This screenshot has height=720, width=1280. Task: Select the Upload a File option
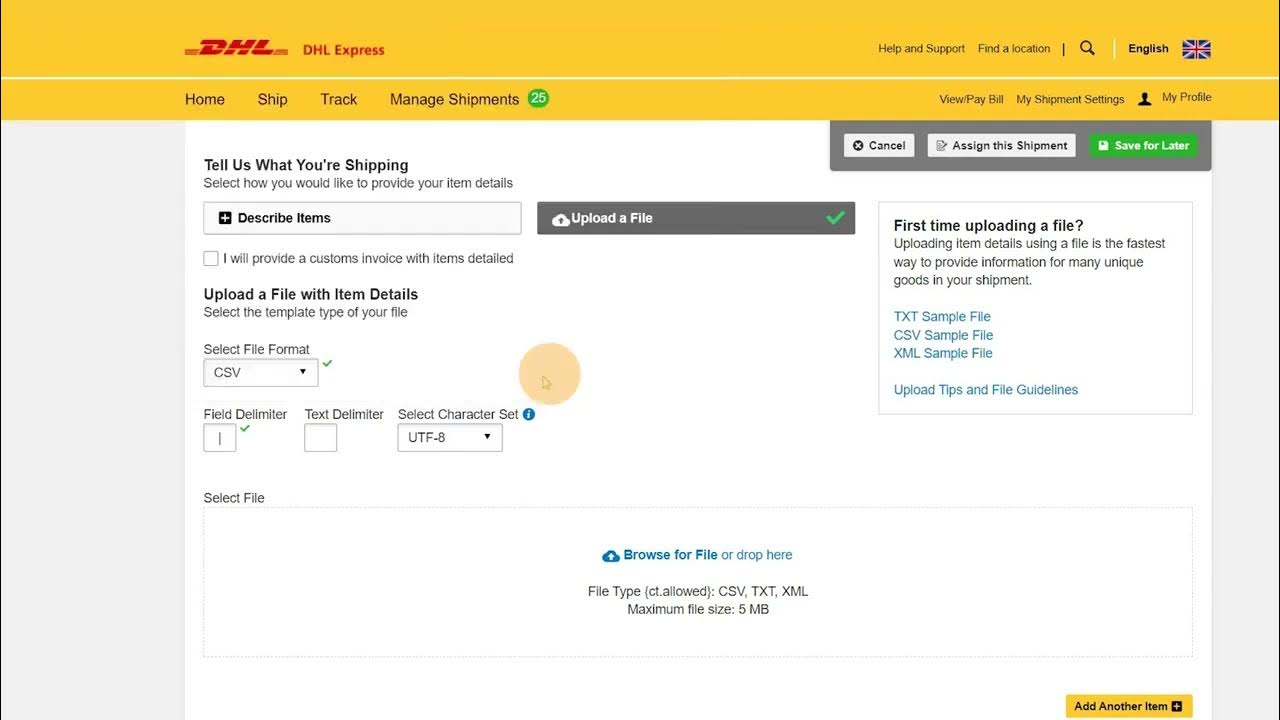(x=695, y=218)
